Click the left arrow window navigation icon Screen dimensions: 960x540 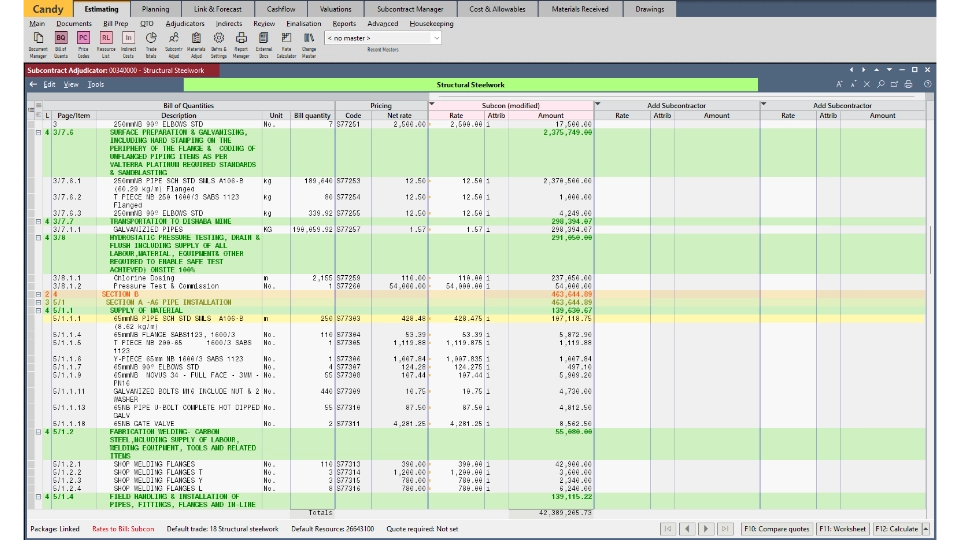click(x=851, y=70)
